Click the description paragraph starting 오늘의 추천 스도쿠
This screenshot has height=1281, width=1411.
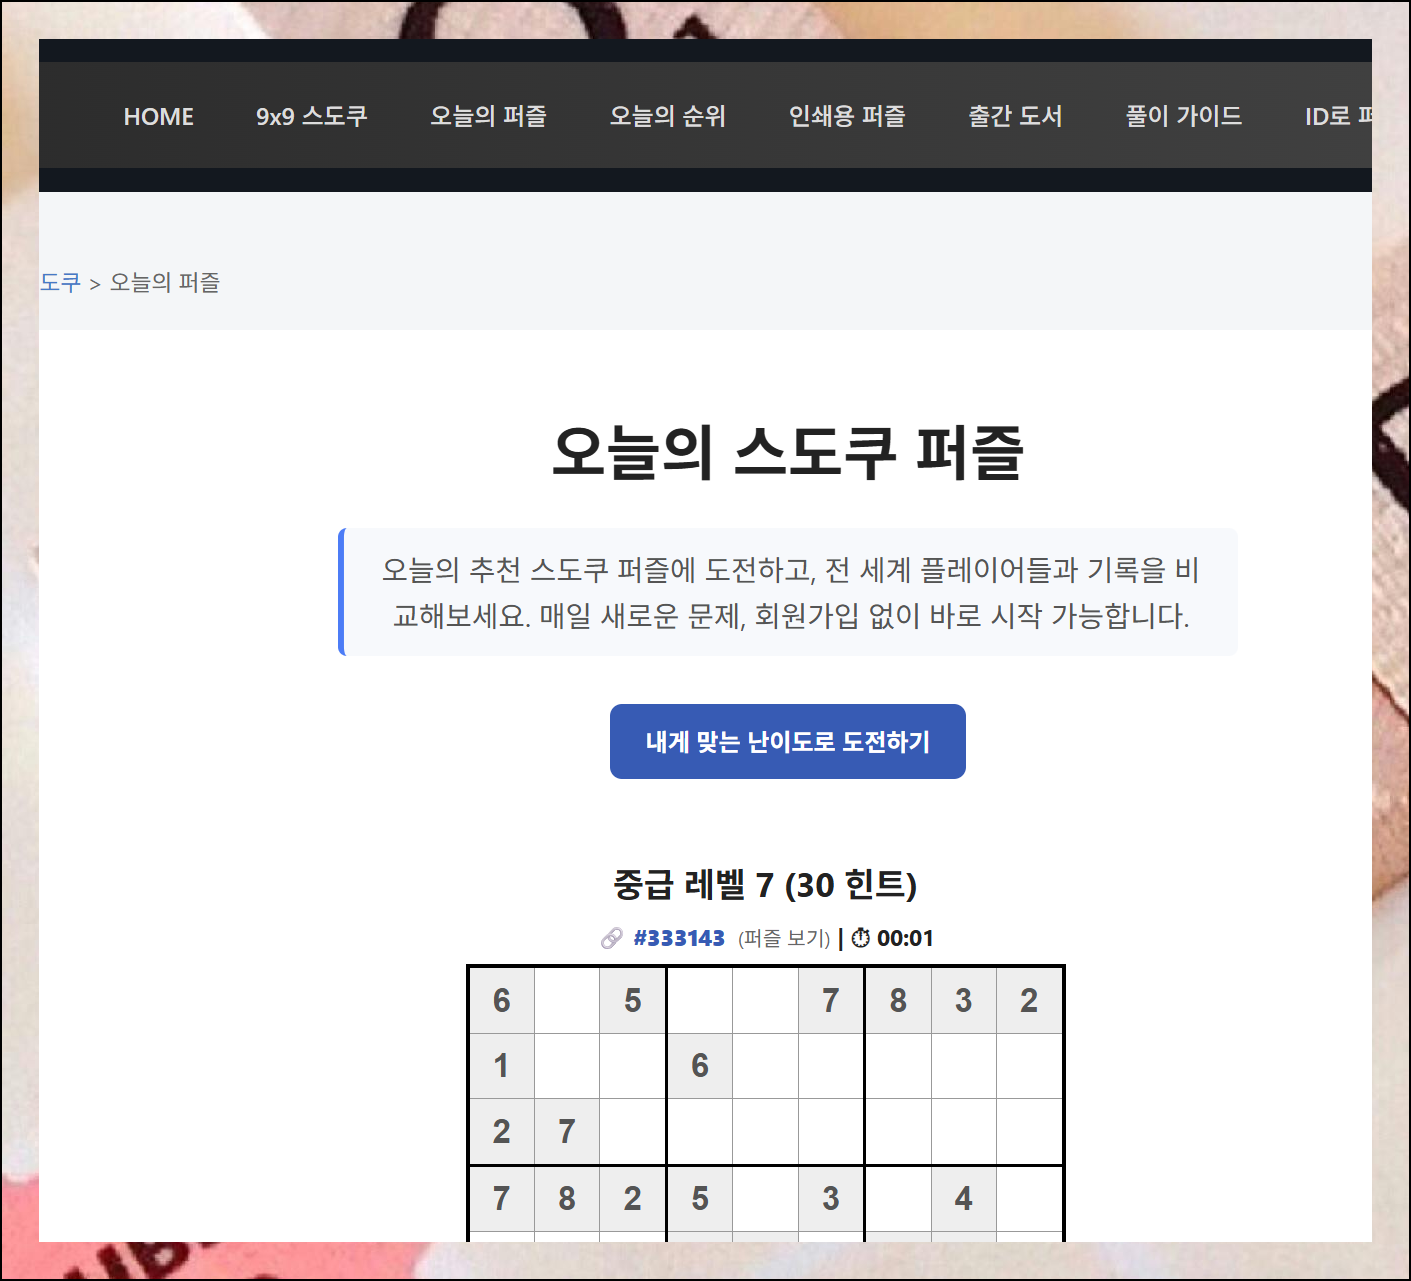pyautogui.click(x=790, y=592)
